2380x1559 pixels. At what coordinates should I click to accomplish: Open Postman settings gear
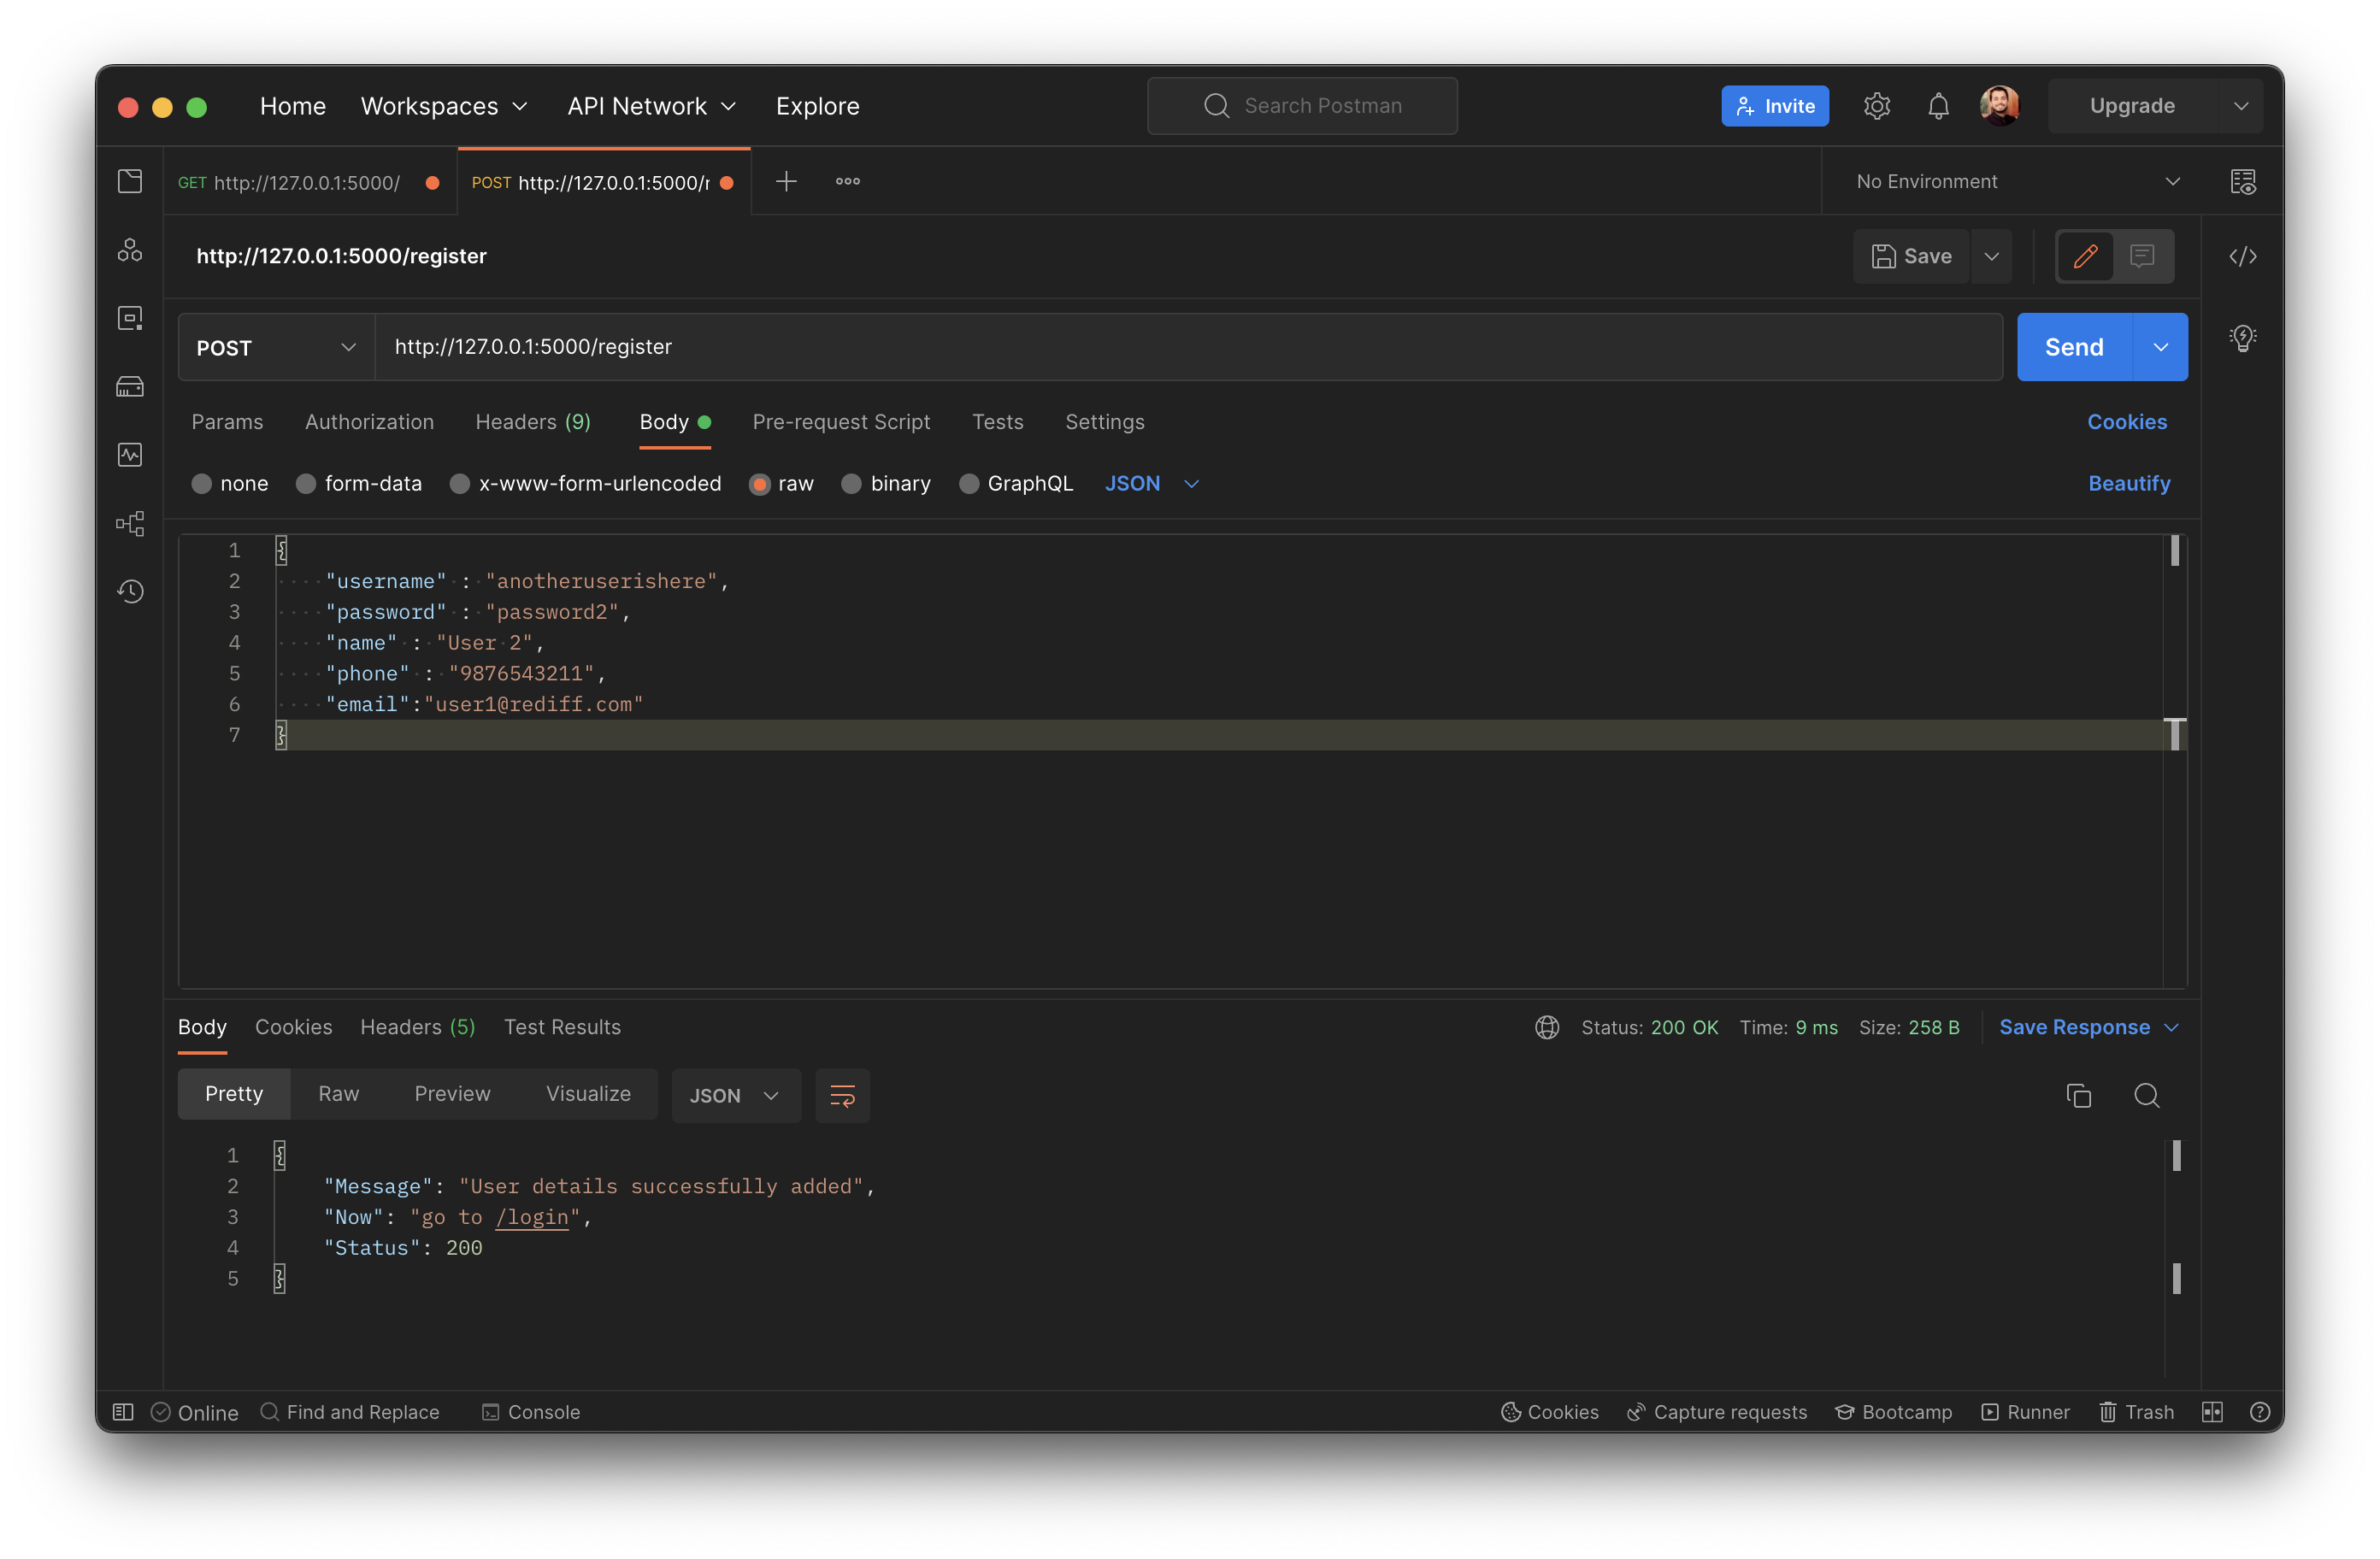(1877, 105)
